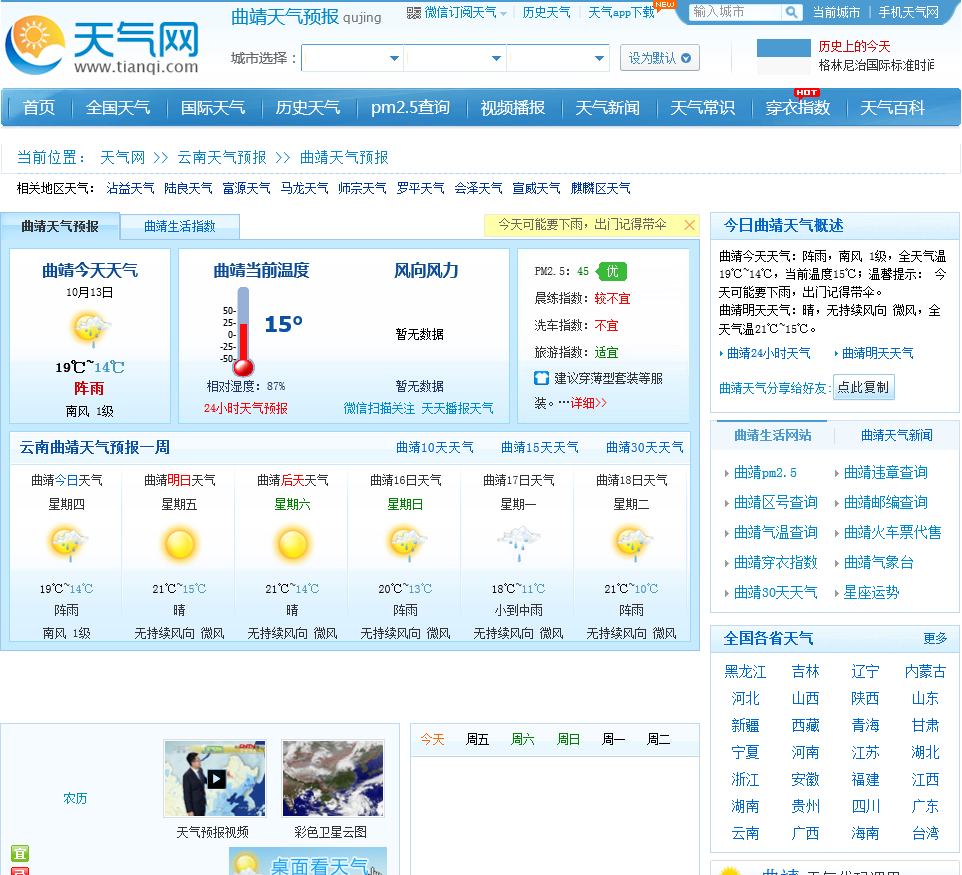This screenshot has height=875, width=962.
Task: Open the 星座运势 link
Action: [871, 592]
